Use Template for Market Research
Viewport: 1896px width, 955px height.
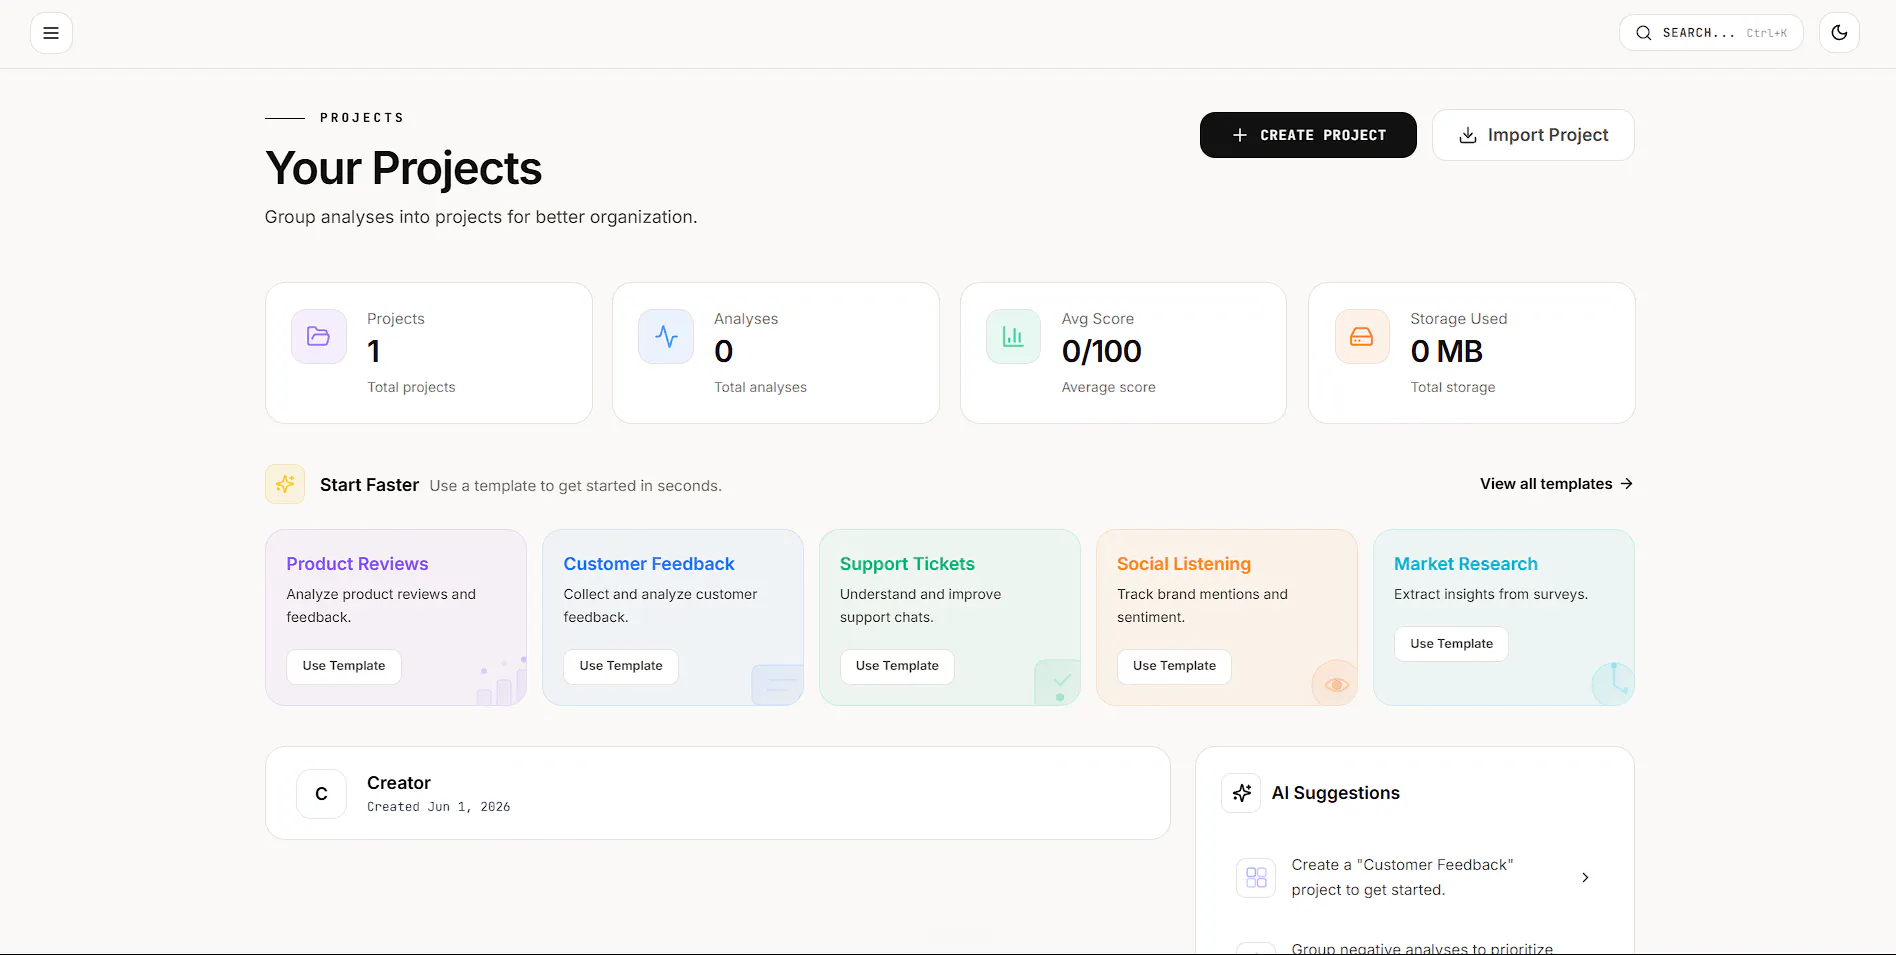click(x=1451, y=644)
